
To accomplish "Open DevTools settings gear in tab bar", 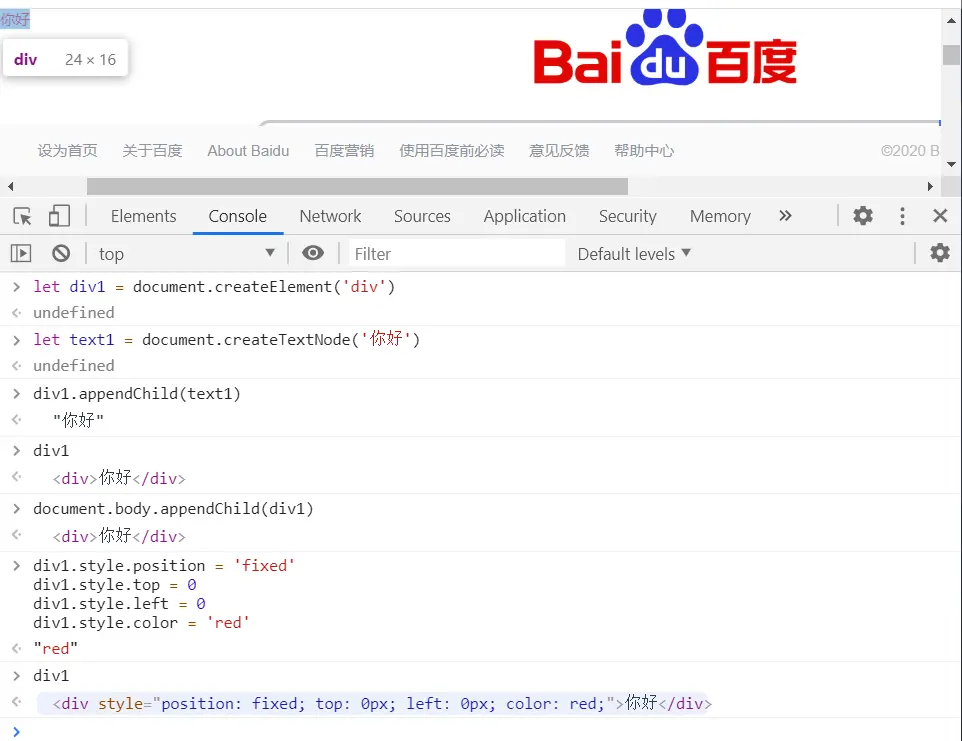I will tap(863, 216).
